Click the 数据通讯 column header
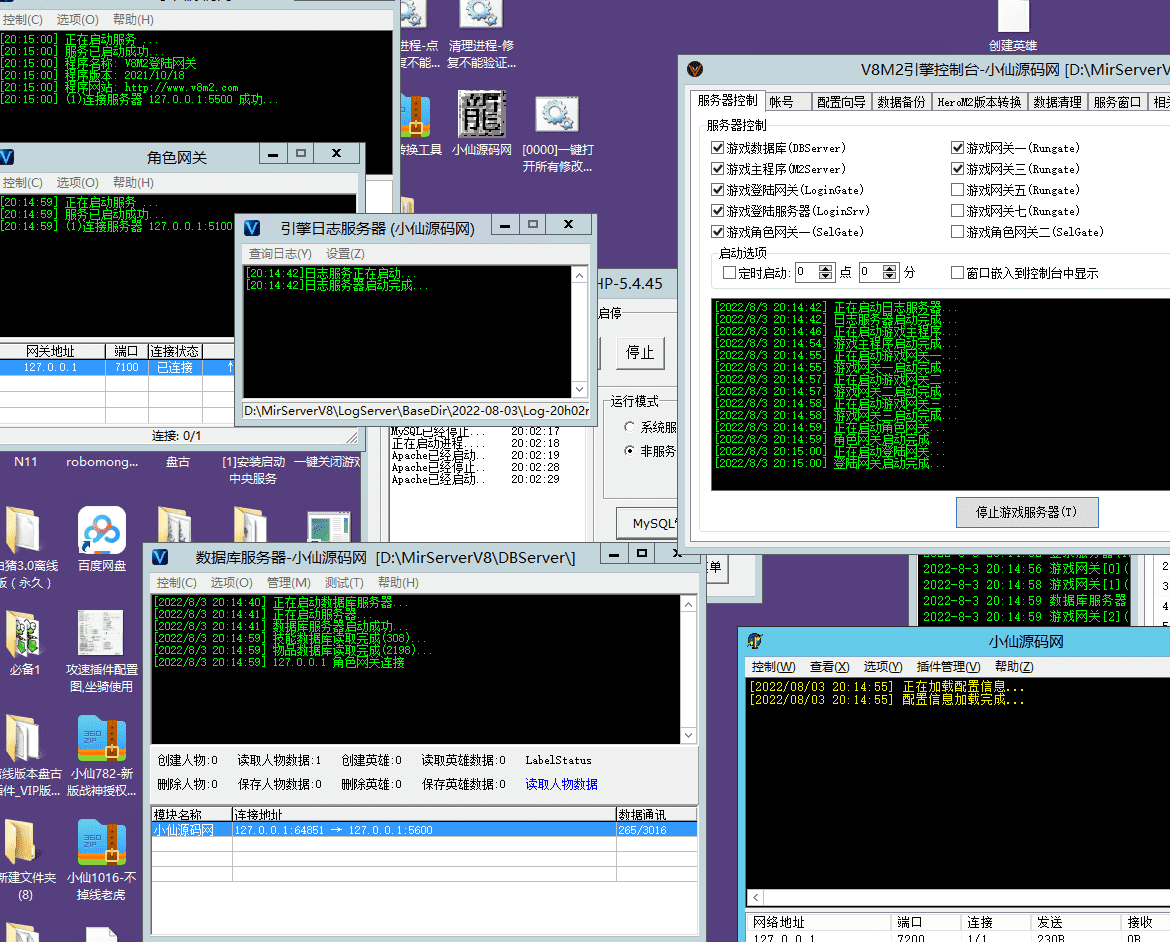The image size is (1170, 942). click(x=657, y=814)
